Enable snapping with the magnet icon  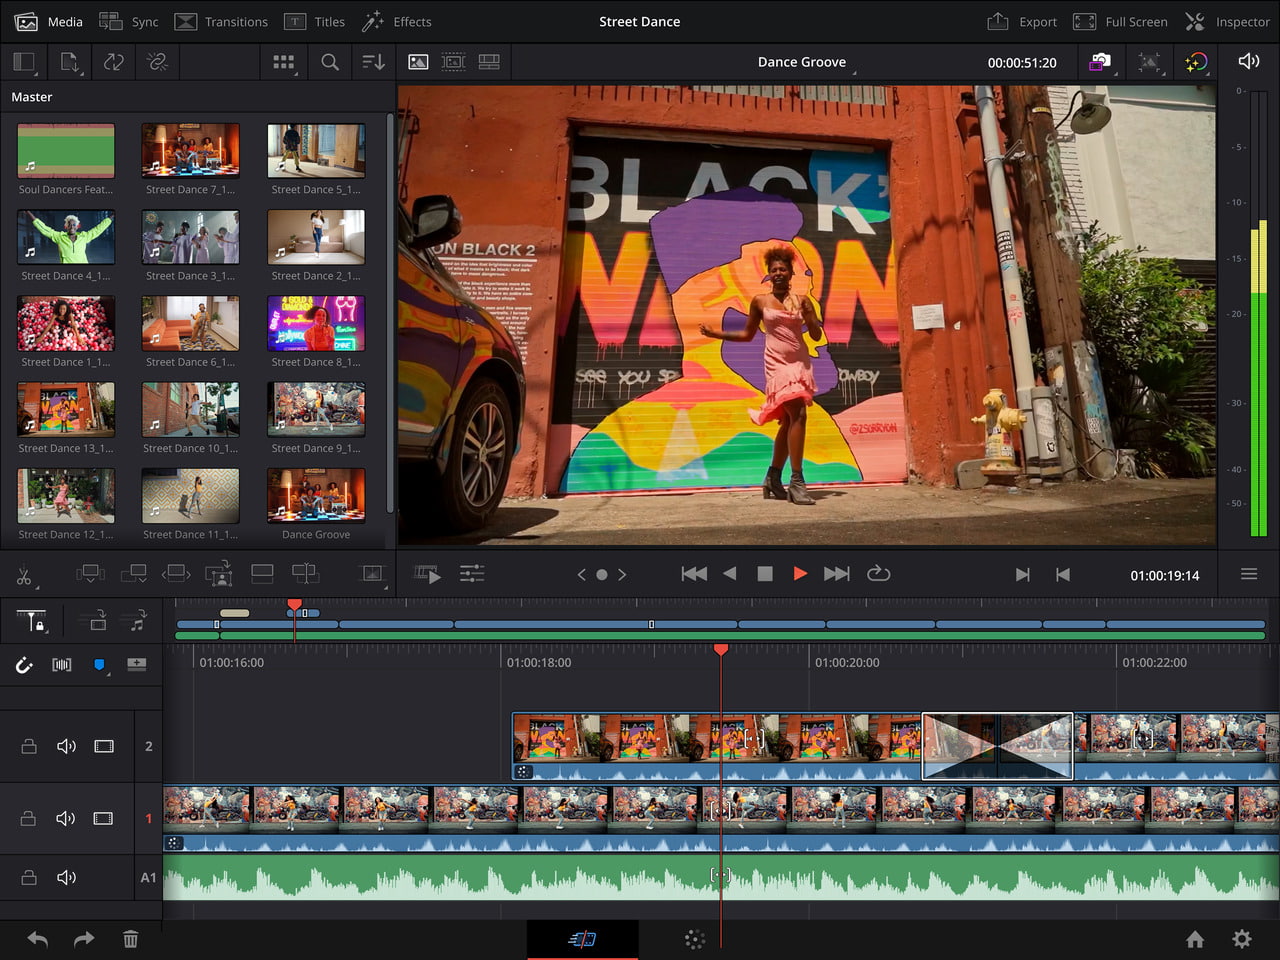point(24,664)
